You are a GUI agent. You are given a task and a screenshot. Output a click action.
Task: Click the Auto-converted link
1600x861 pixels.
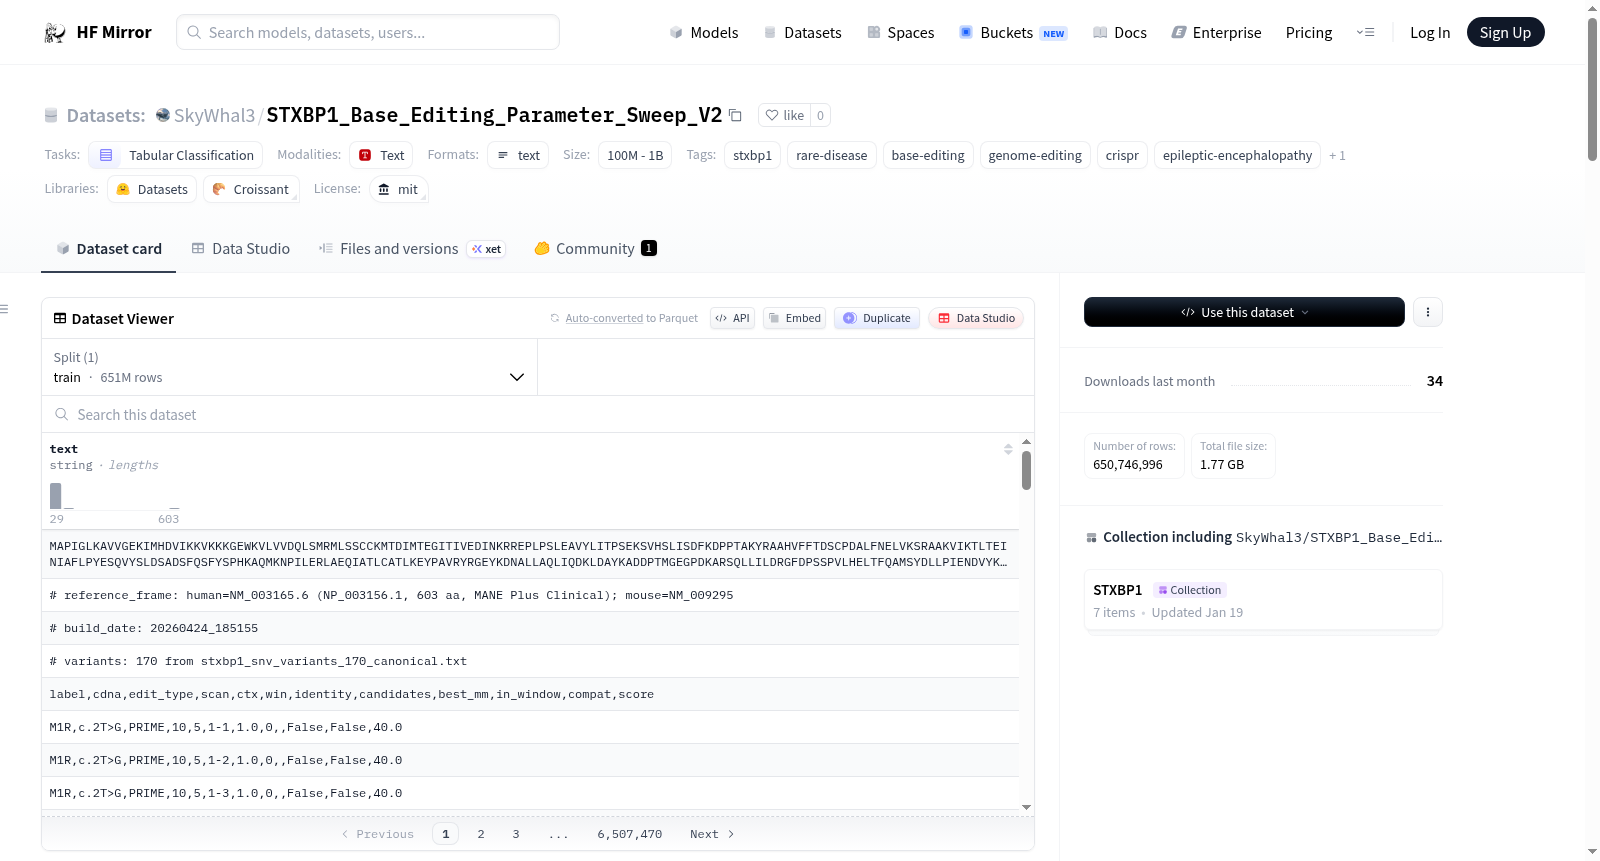click(x=604, y=318)
